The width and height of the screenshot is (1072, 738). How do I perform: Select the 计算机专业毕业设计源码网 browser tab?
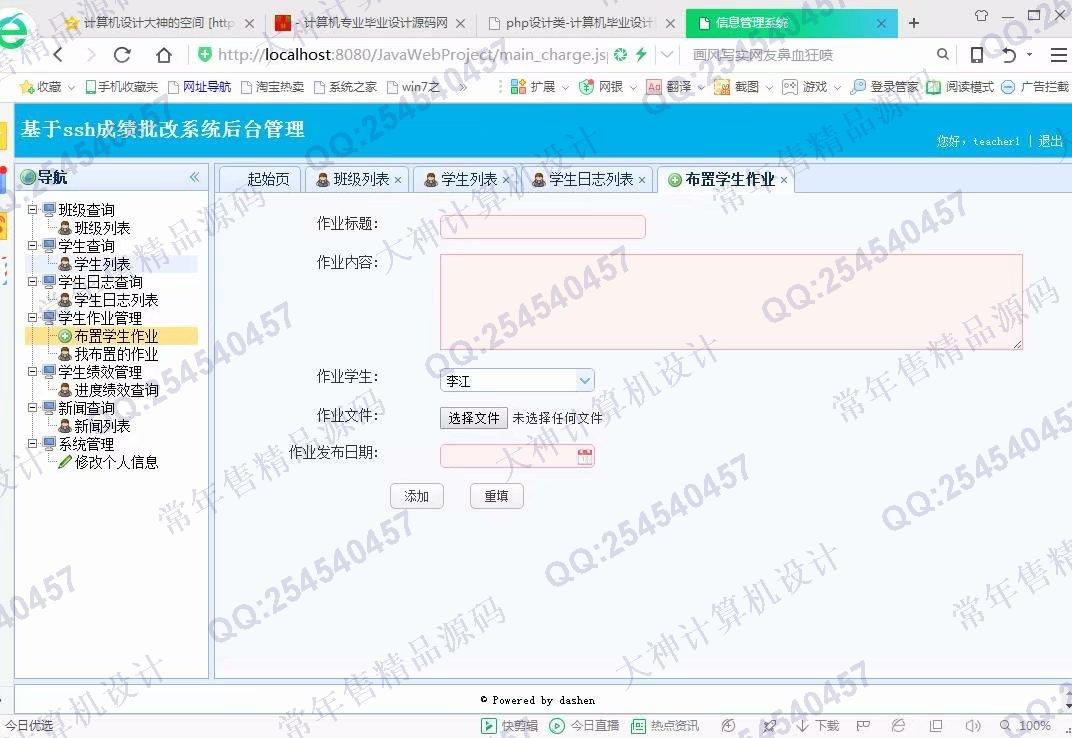point(369,23)
